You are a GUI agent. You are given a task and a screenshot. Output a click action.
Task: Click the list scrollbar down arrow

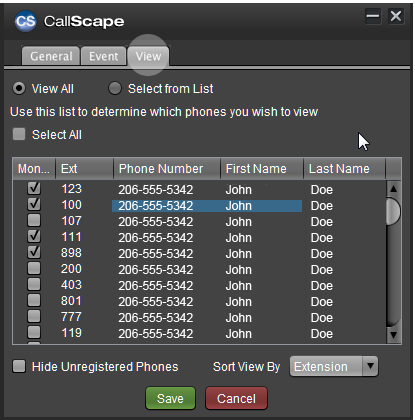394,335
